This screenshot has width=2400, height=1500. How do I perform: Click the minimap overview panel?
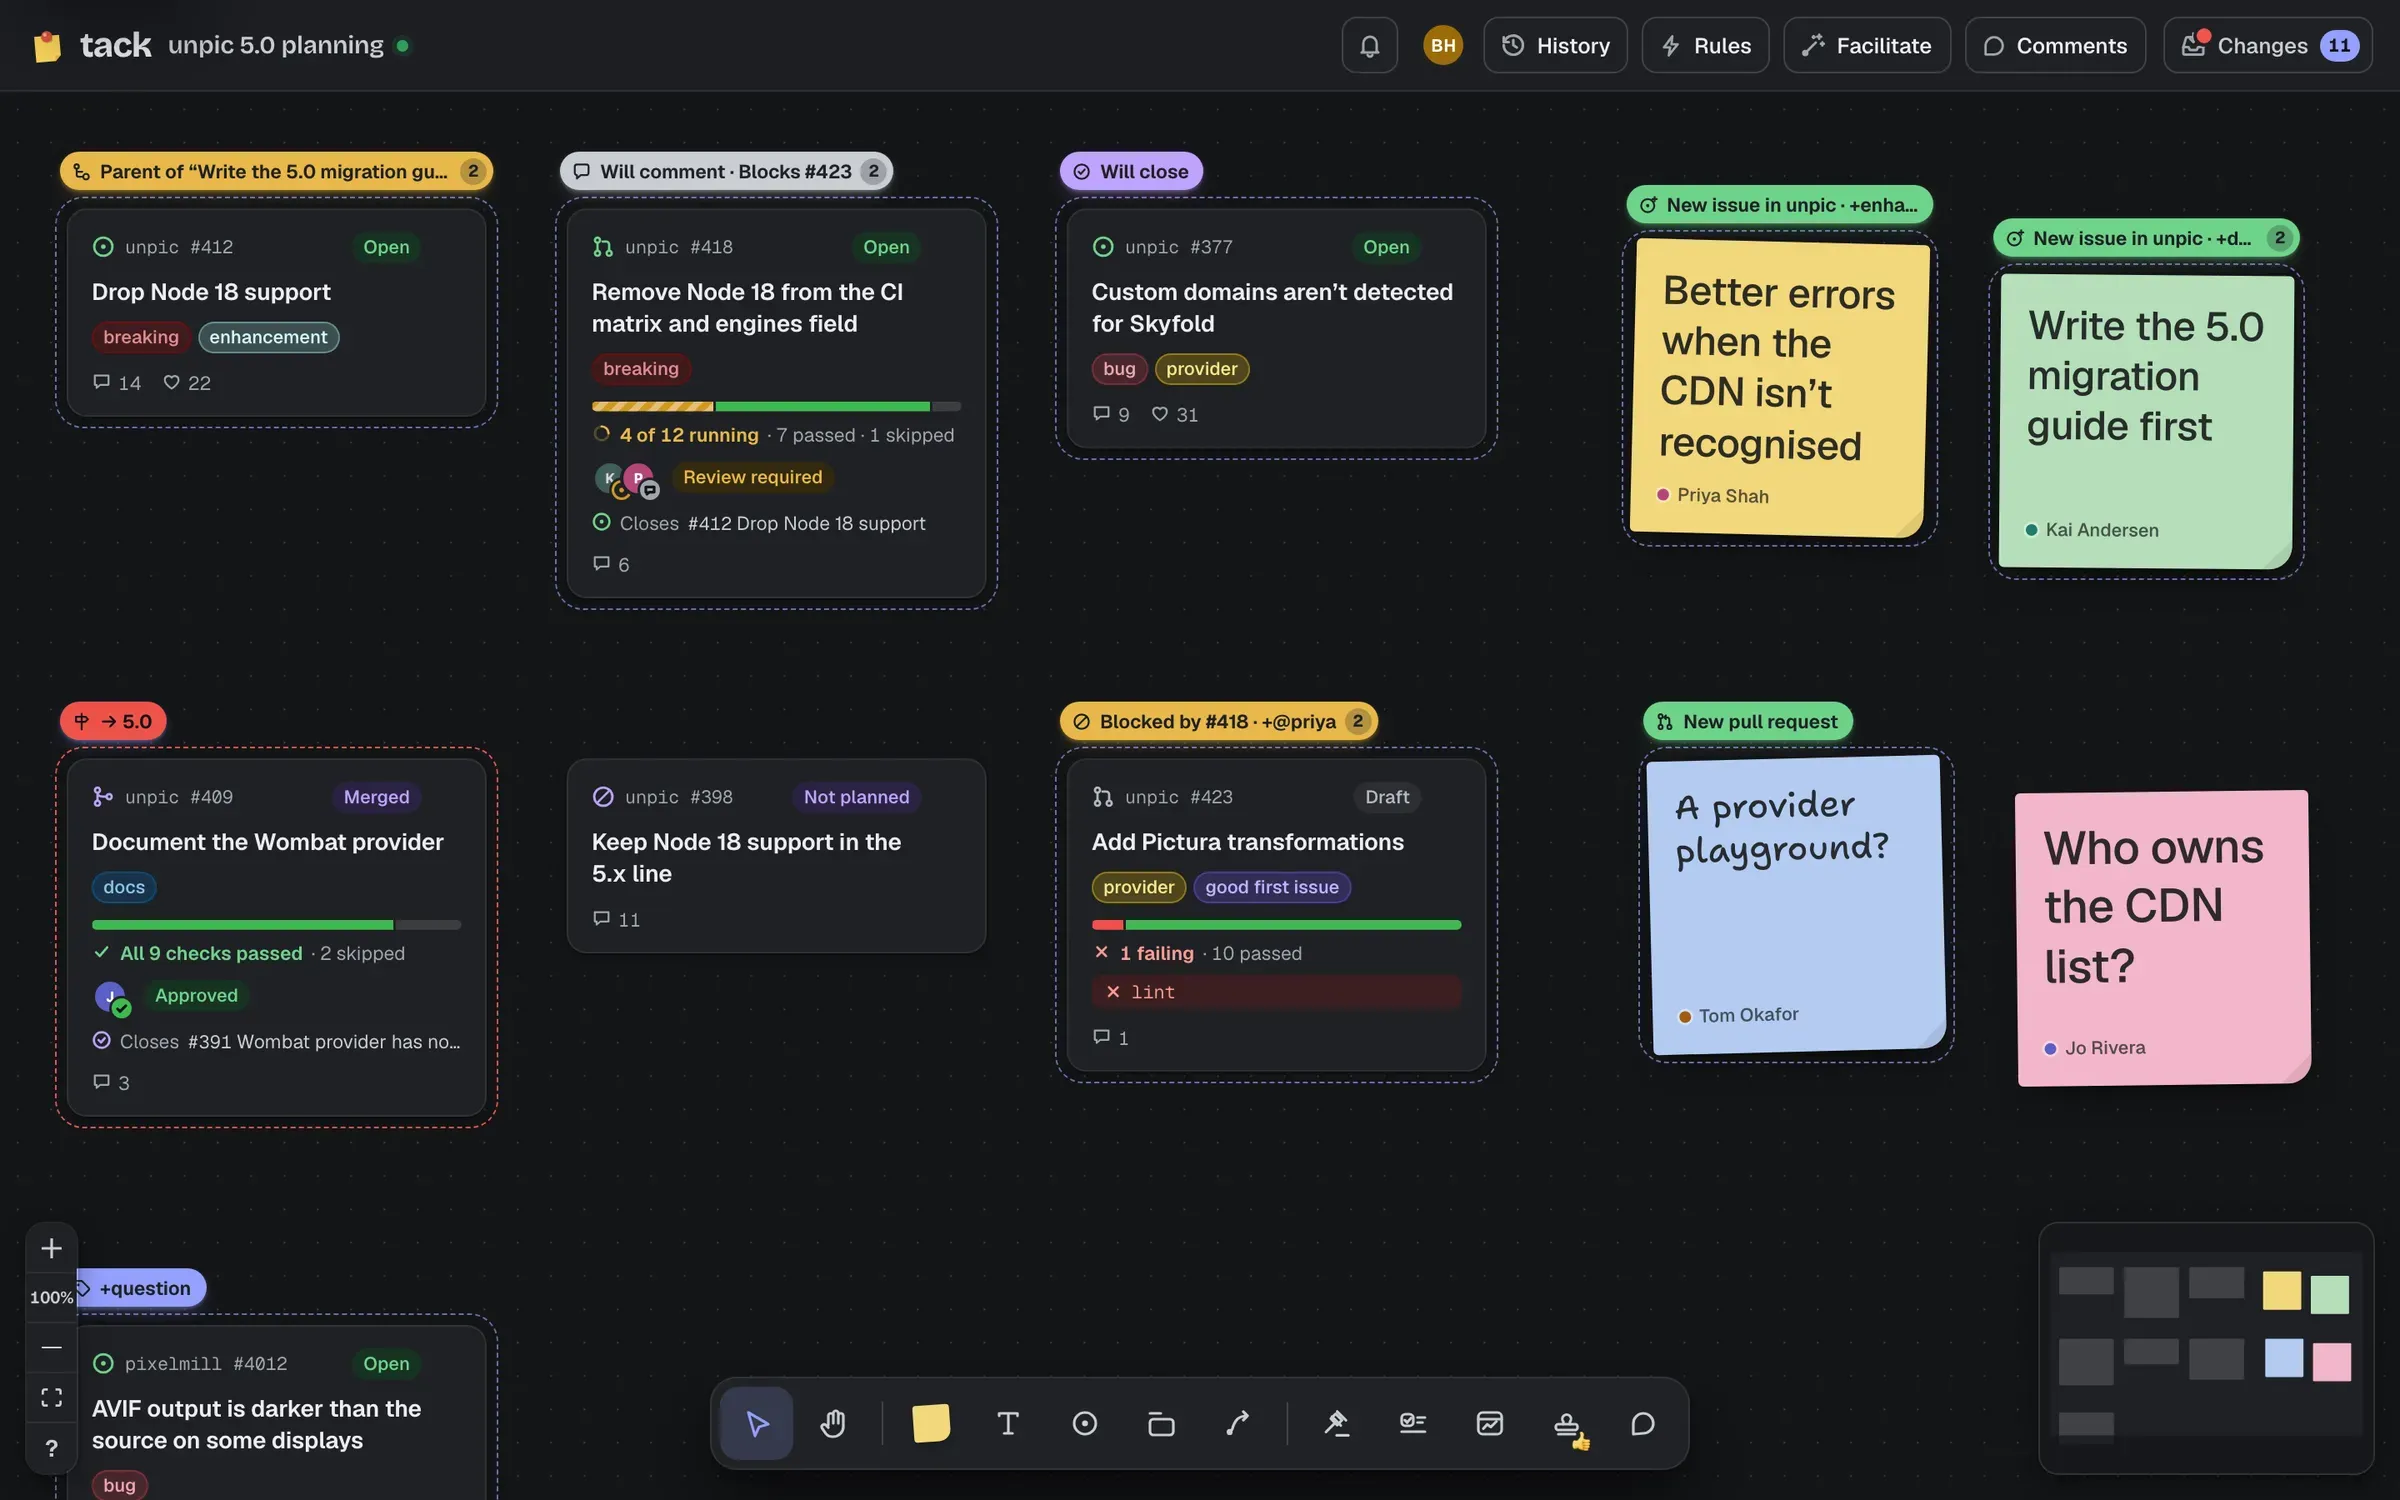(2206, 1348)
